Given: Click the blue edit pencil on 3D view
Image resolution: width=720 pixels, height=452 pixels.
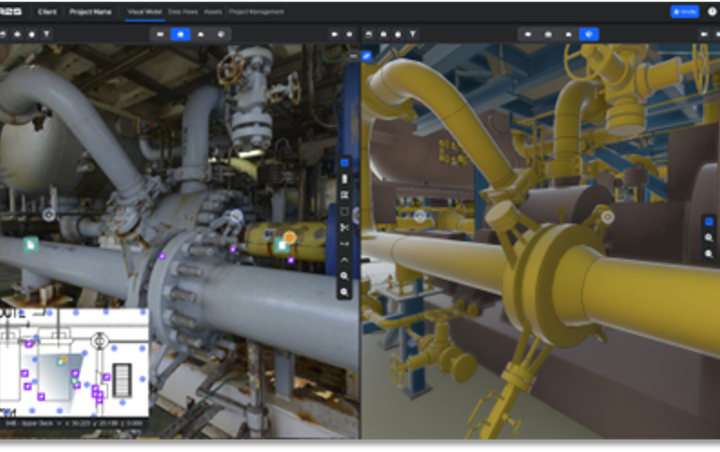Looking at the screenshot, I should point(366,56).
